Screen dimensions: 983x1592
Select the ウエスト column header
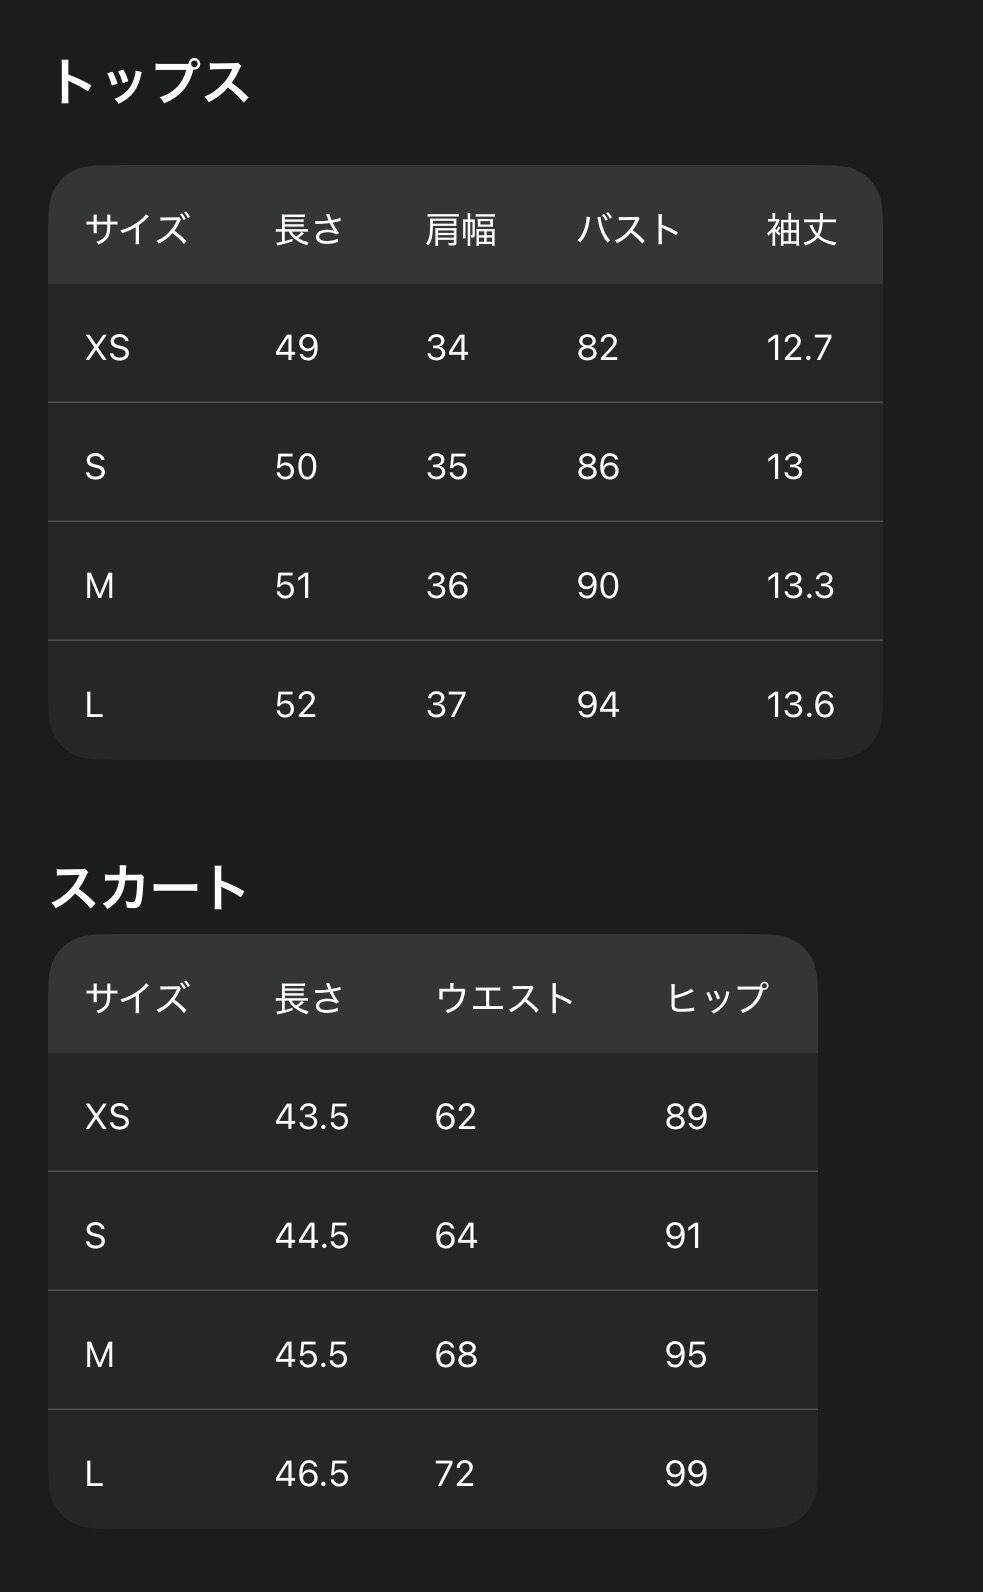[505, 998]
